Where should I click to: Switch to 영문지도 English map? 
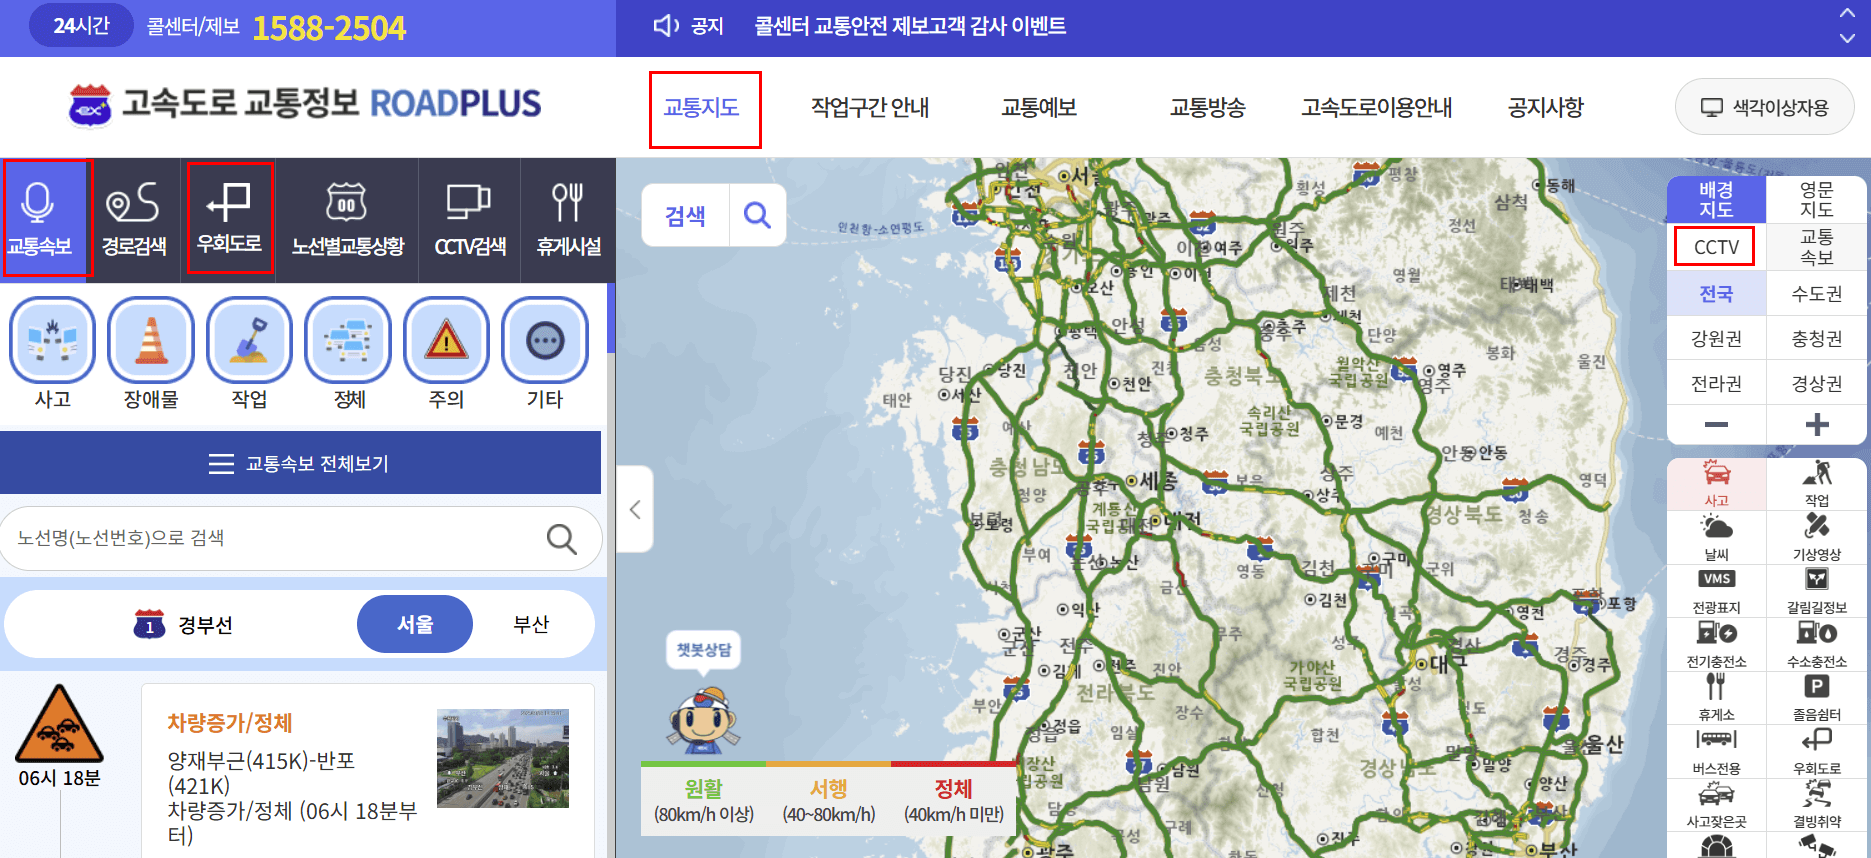tap(1816, 200)
